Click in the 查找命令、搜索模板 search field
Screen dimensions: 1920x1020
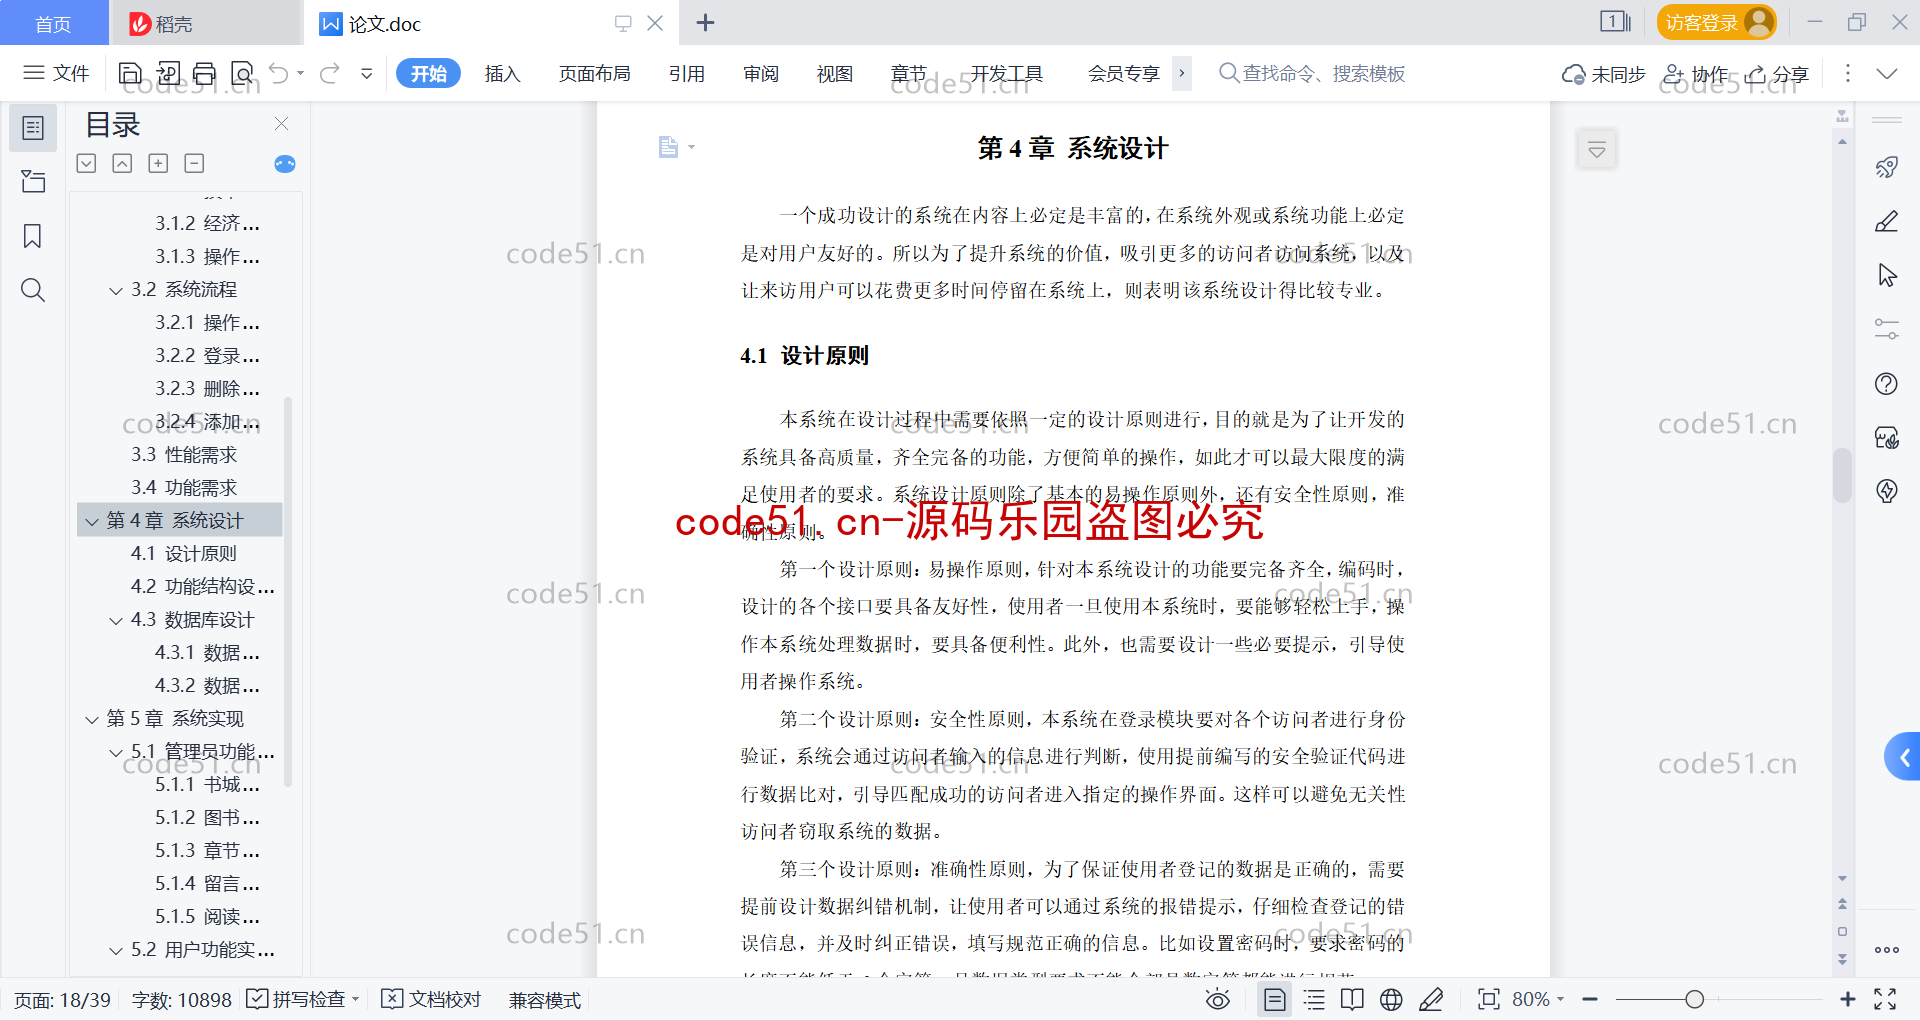(x=1312, y=73)
